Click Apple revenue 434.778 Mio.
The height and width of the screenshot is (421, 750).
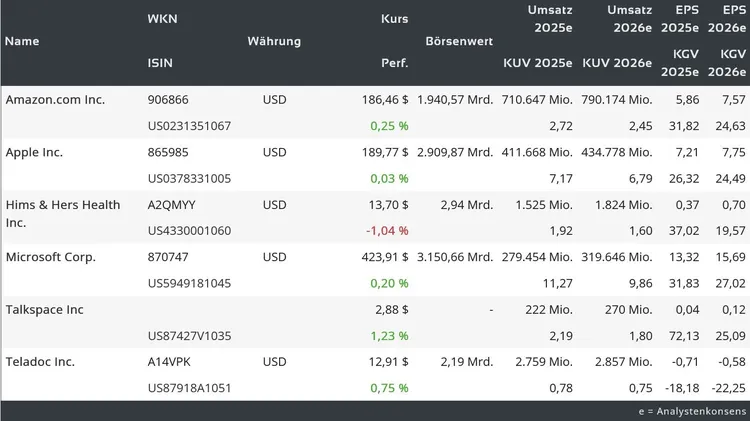(617, 152)
